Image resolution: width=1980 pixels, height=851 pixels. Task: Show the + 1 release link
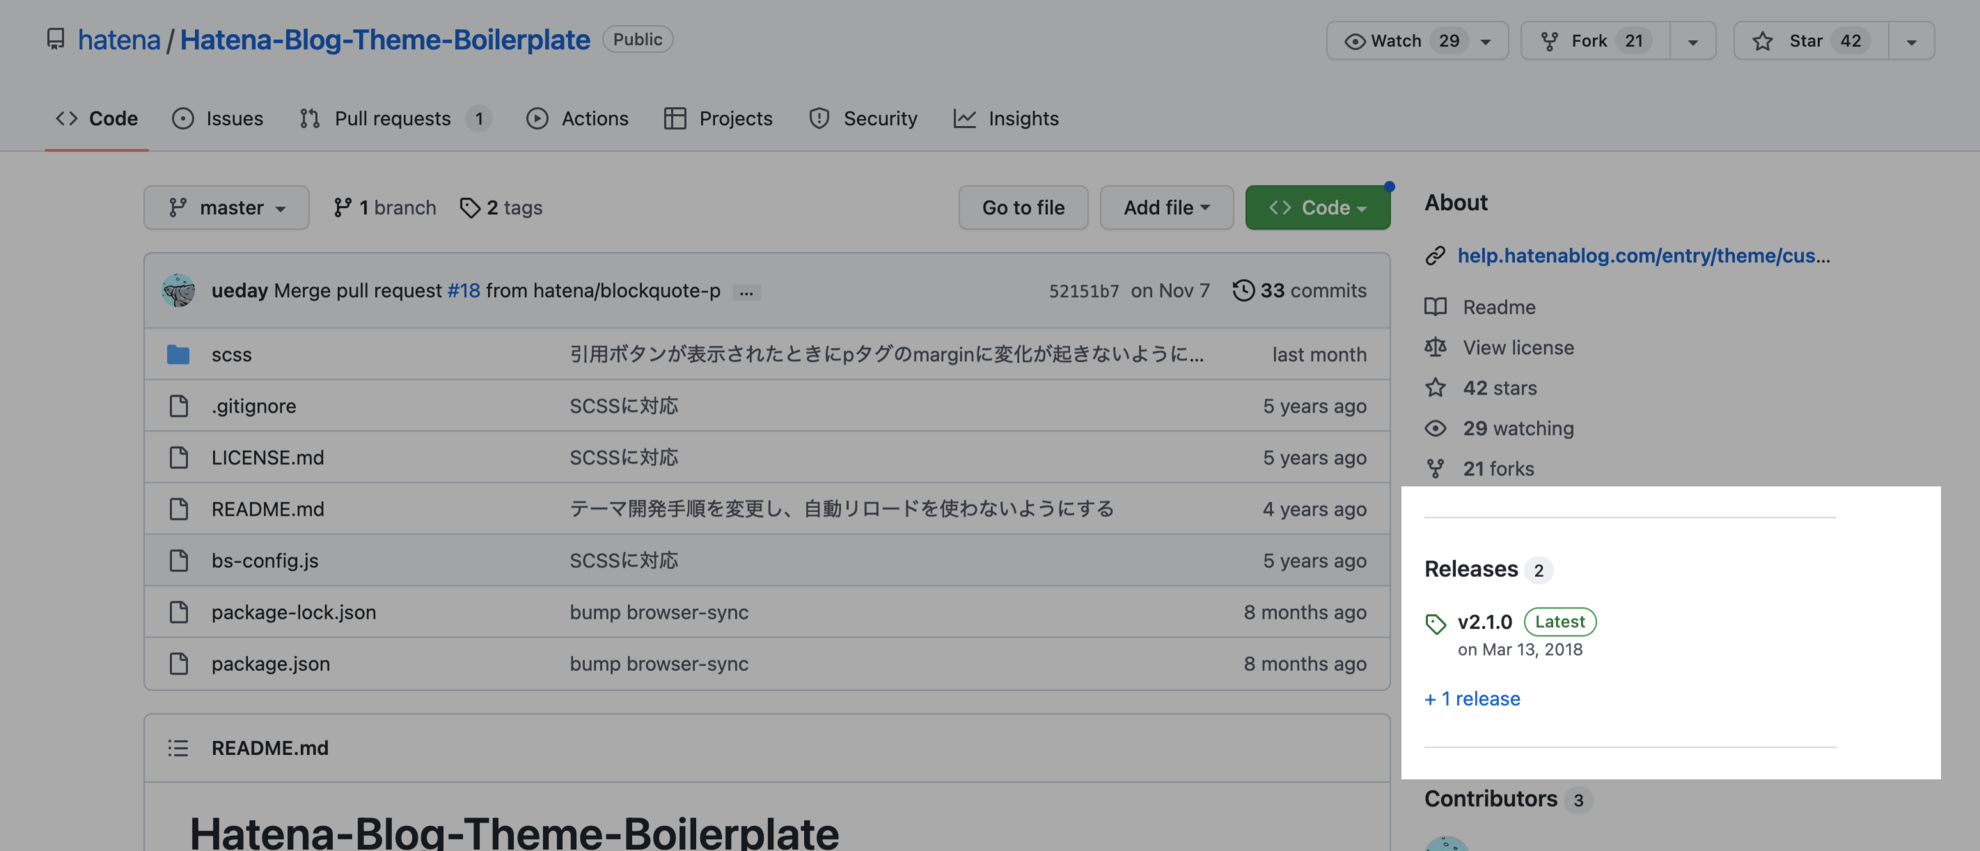point(1472,698)
